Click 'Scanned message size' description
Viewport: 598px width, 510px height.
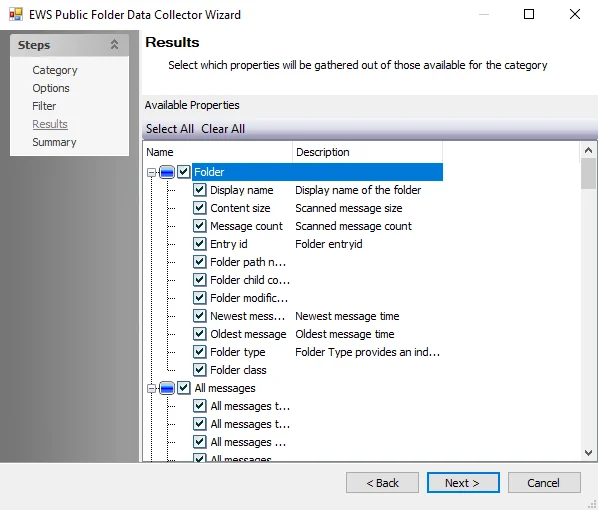pos(349,208)
